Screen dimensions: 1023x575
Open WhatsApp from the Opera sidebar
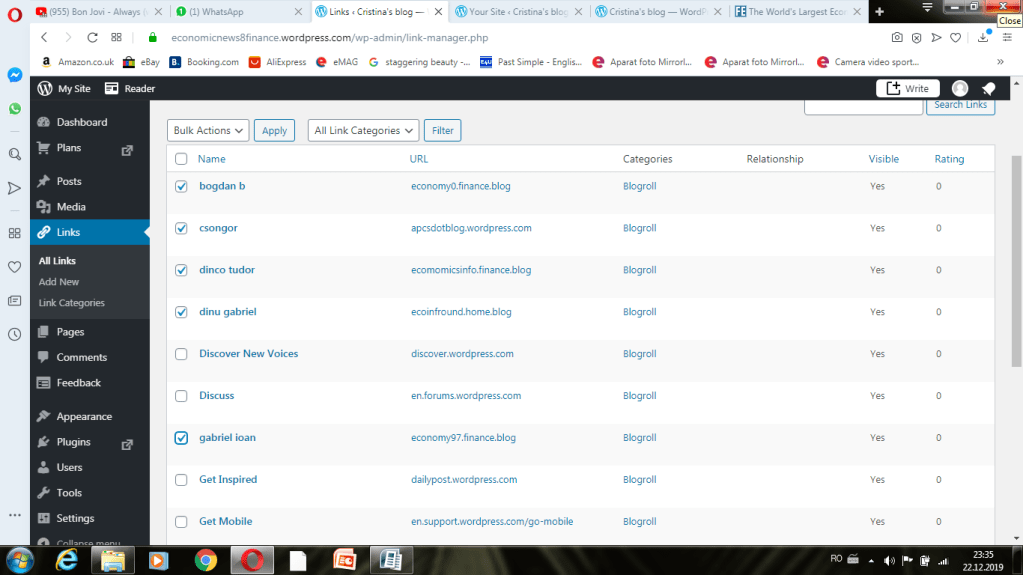coord(15,109)
